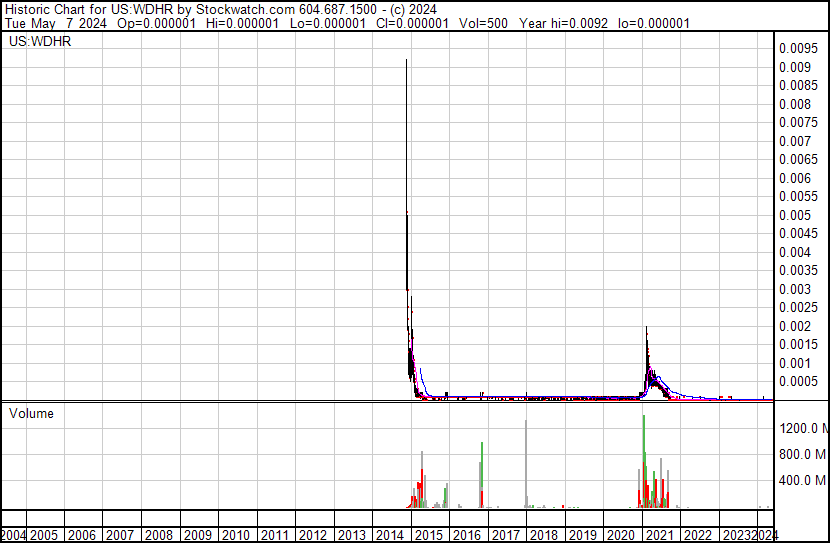Select the 0.003 price axis label
Screen dimensions: 830x543
coord(795,289)
